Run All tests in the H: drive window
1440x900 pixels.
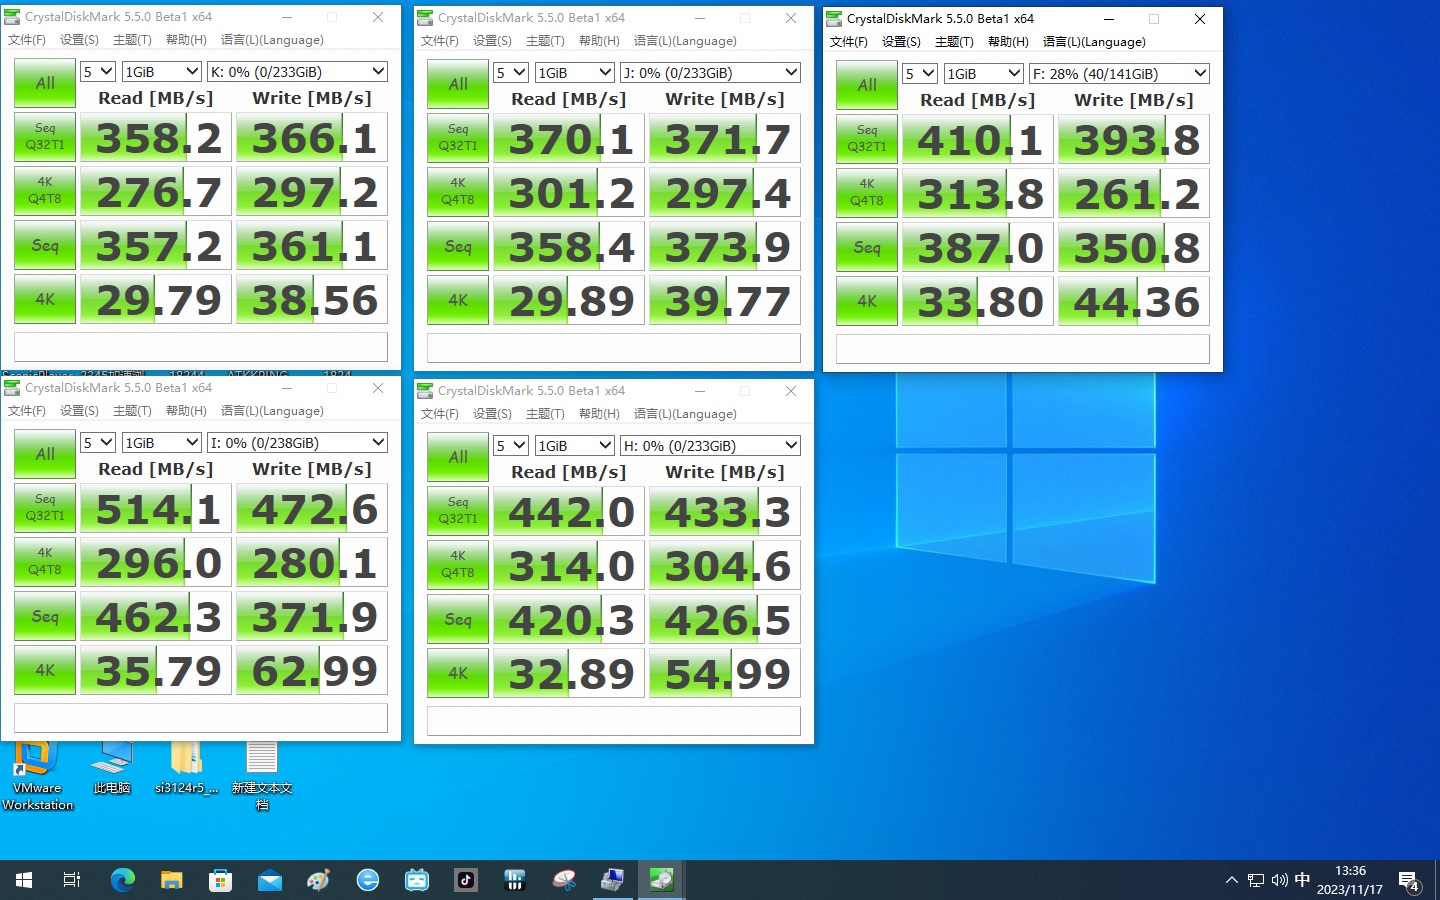tap(458, 457)
